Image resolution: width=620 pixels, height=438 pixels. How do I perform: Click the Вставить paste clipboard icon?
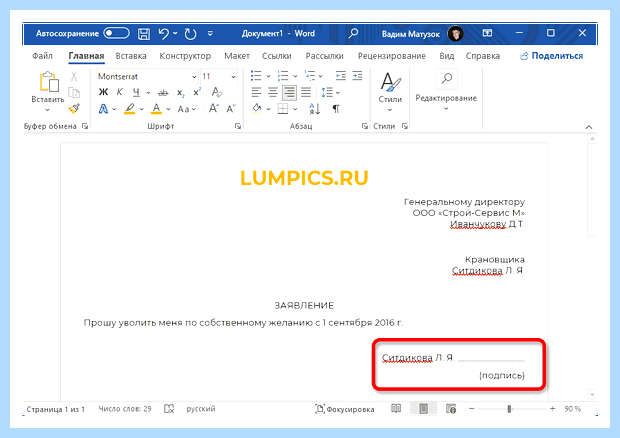click(49, 81)
